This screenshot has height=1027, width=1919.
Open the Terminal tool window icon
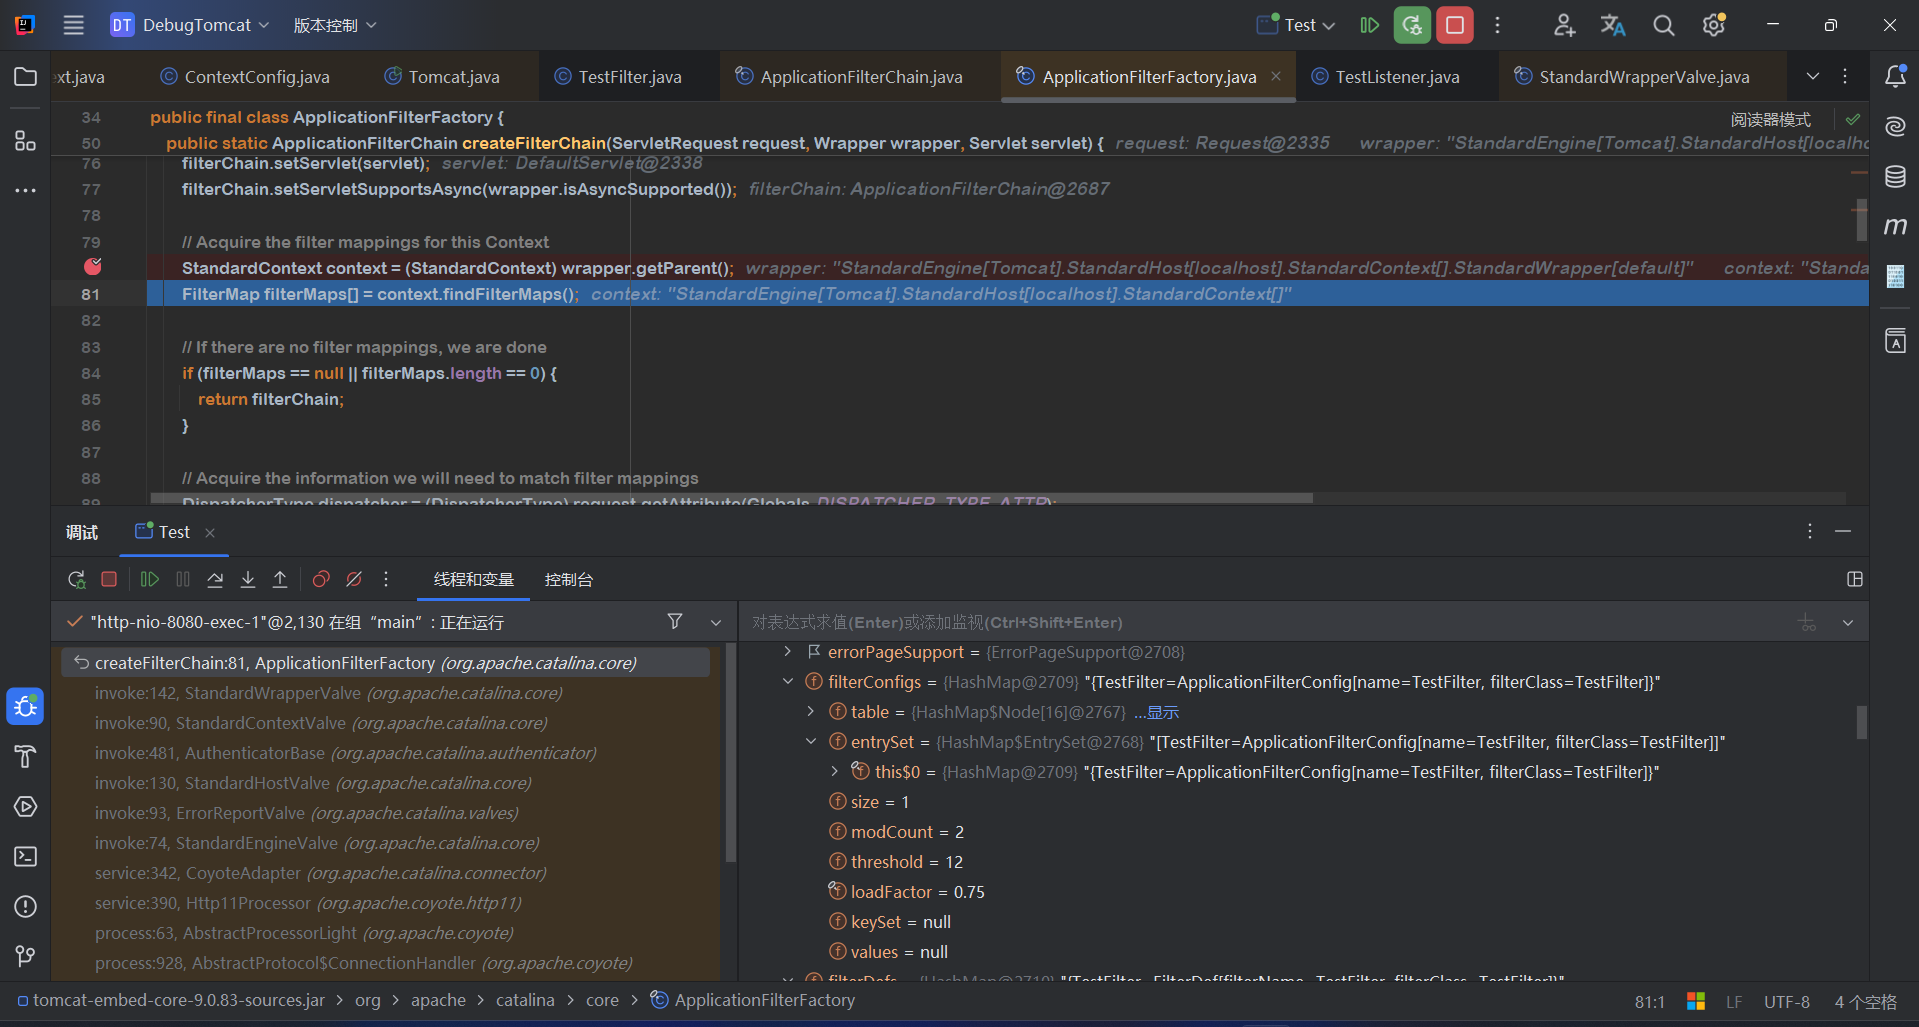pyautogui.click(x=25, y=856)
